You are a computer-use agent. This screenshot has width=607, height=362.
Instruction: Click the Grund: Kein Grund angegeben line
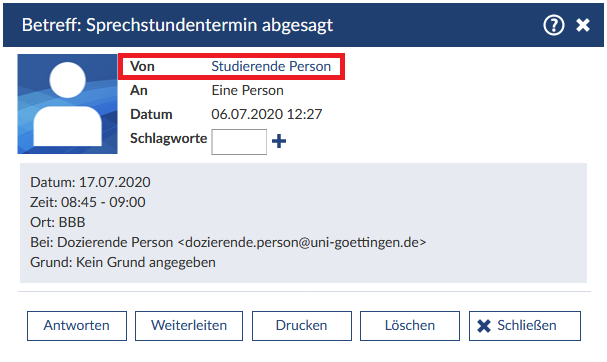[123, 262]
